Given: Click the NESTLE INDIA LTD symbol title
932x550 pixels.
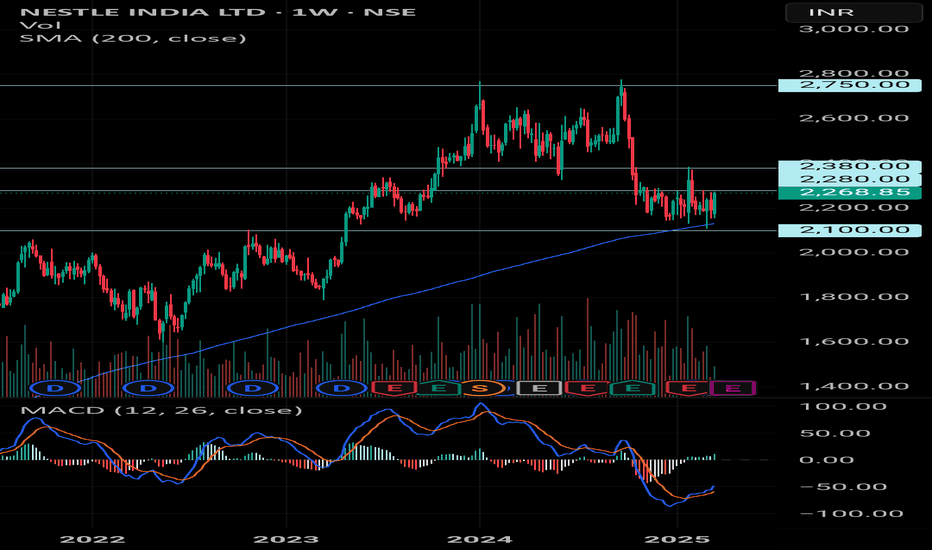Looking at the screenshot, I should tap(143, 12).
